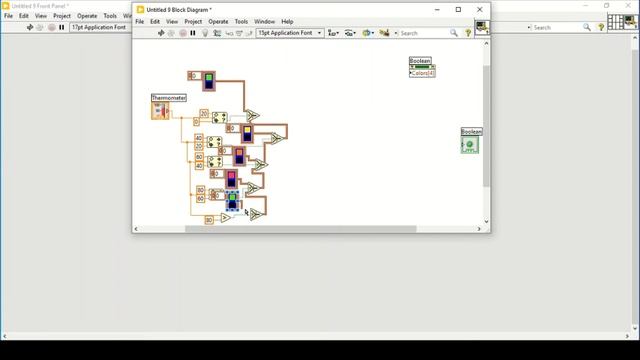
Task: Click Abort Execution in the Front Panel toolbar
Action: 51,27
